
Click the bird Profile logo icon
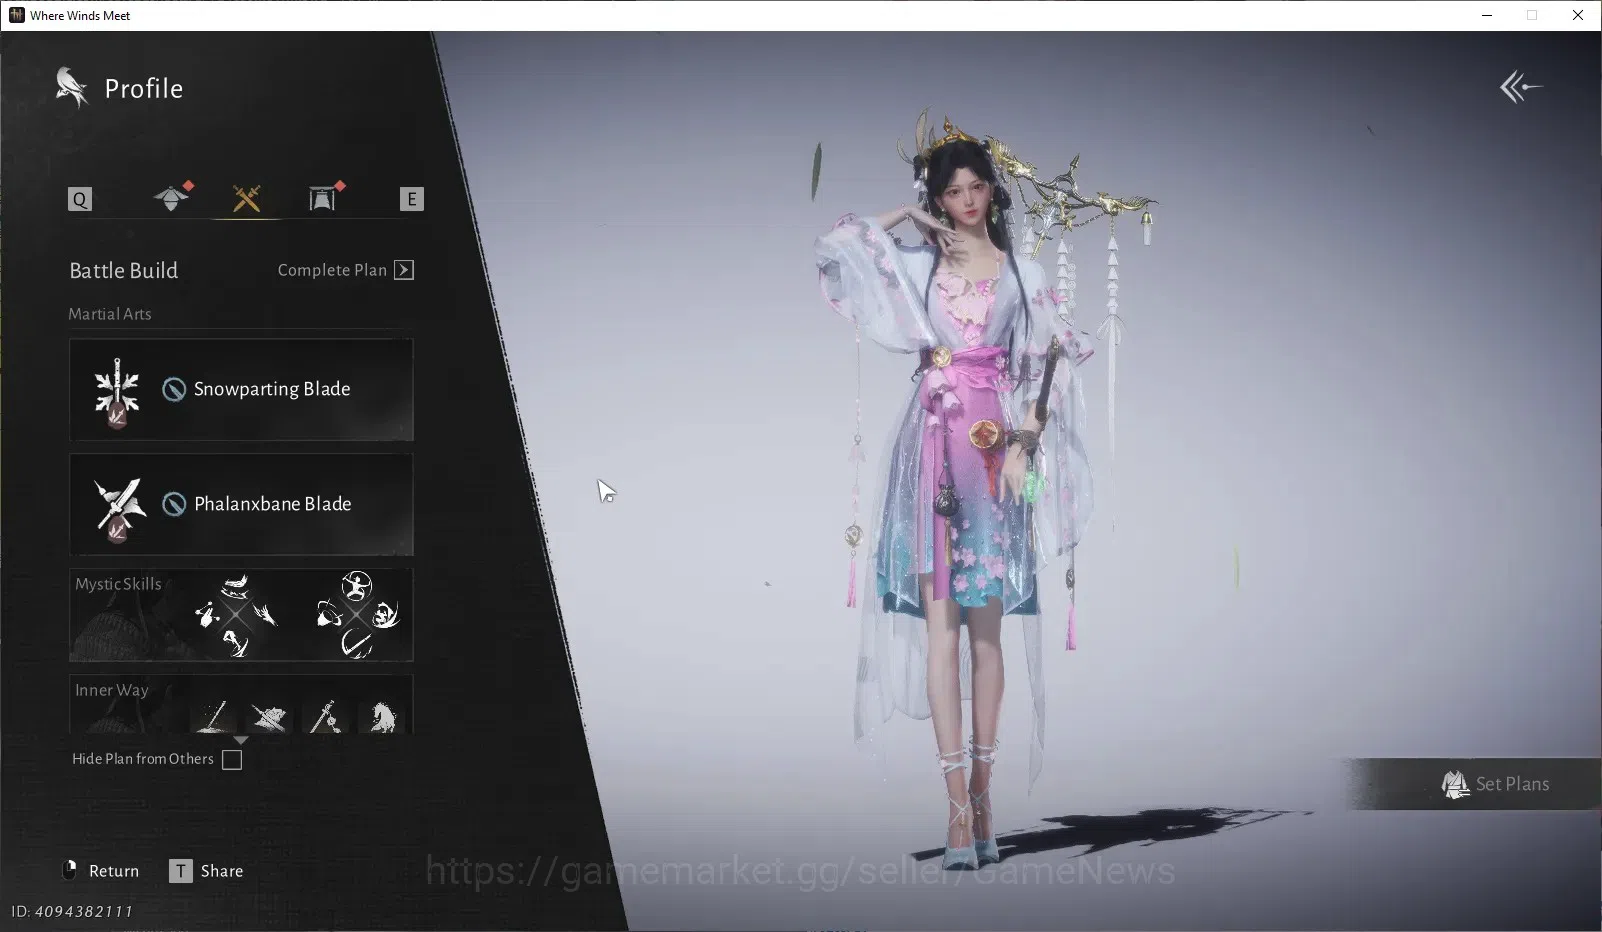pyautogui.click(x=71, y=88)
